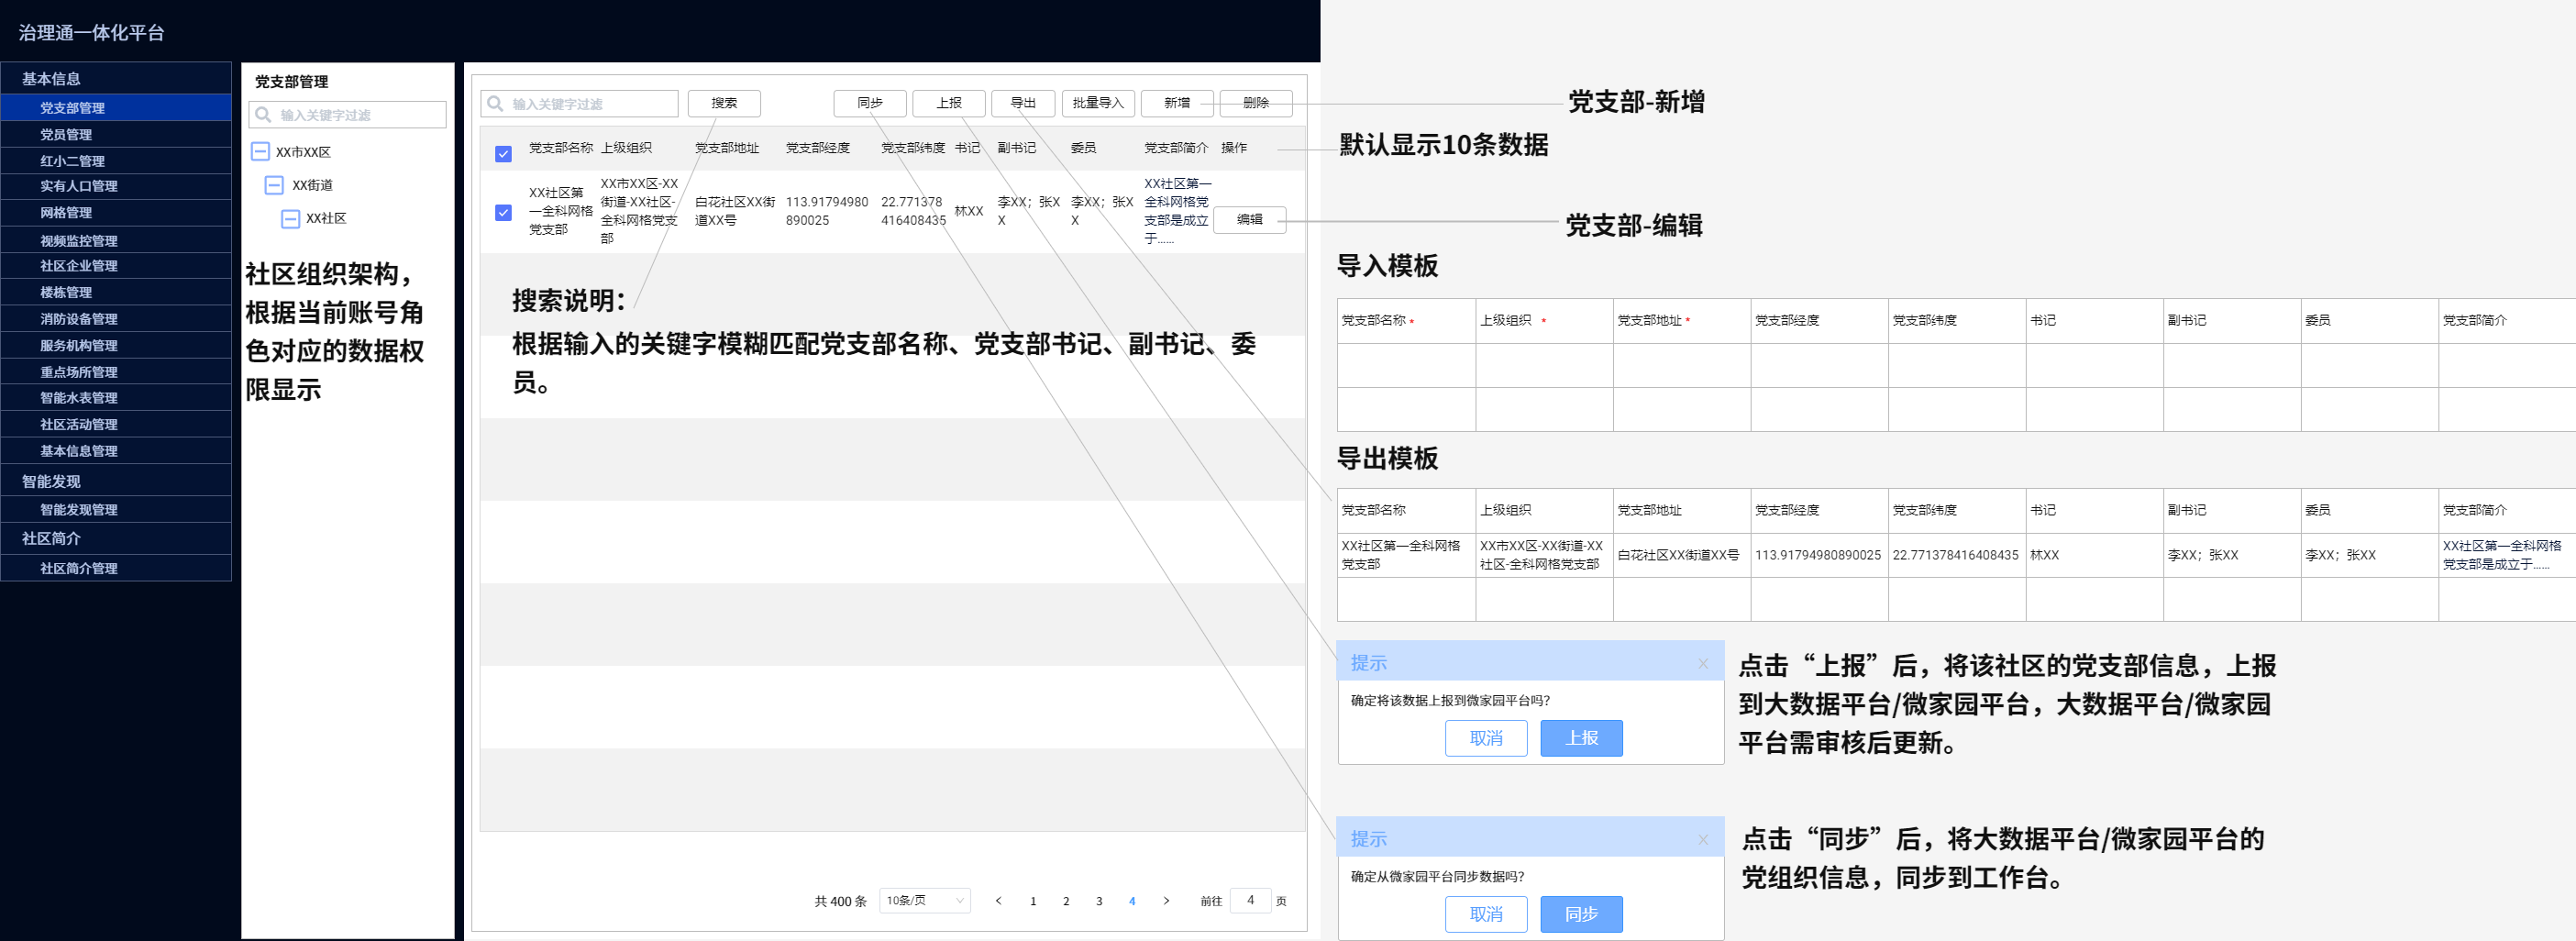This screenshot has height=941, width=2576.
Task: Collapse the XX市XX区 tree node
Action: (x=260, y=152)
